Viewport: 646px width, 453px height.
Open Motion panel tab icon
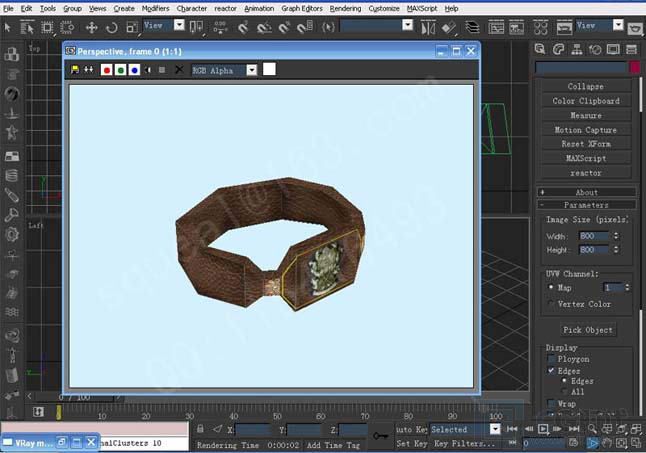point(595,49)
